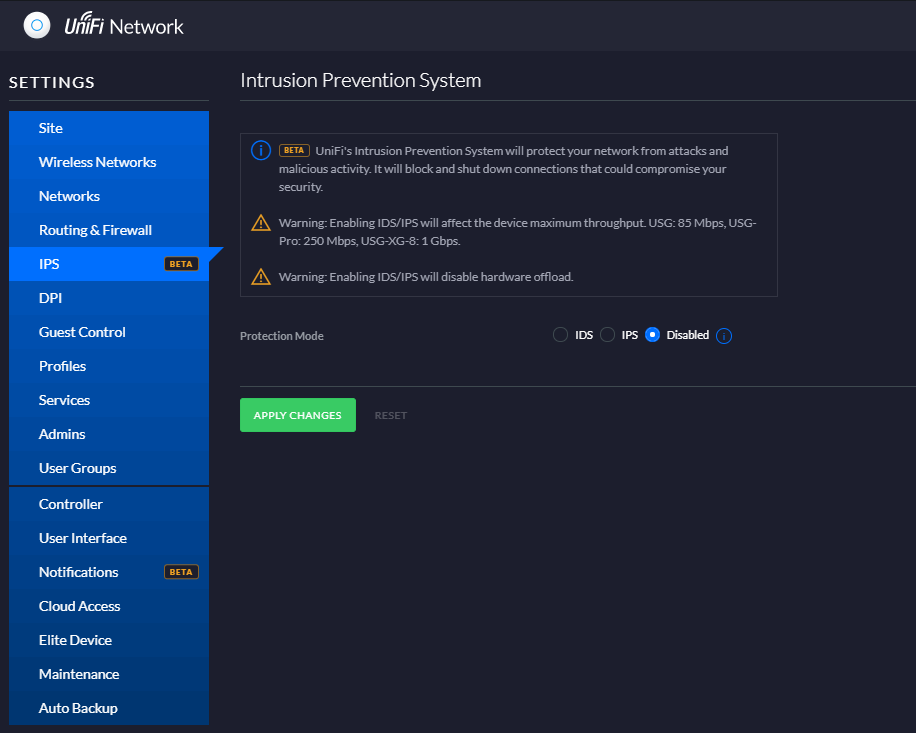Go to the DPI settings page
916x733 pixels.
coord(51,298)
